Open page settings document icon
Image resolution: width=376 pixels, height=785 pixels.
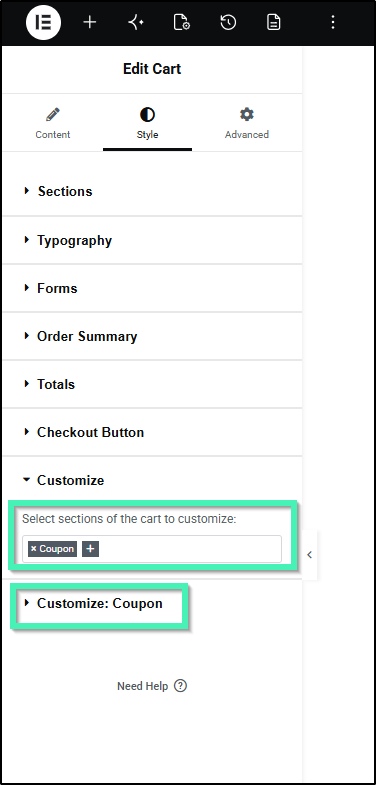pyautogui.click(x=181, y=23)
